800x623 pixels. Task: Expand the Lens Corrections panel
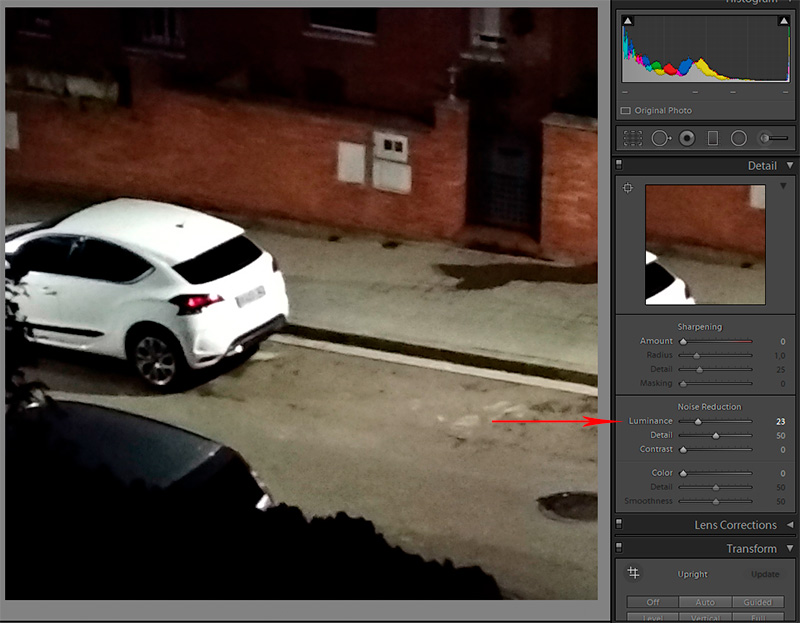coord(789,525)
